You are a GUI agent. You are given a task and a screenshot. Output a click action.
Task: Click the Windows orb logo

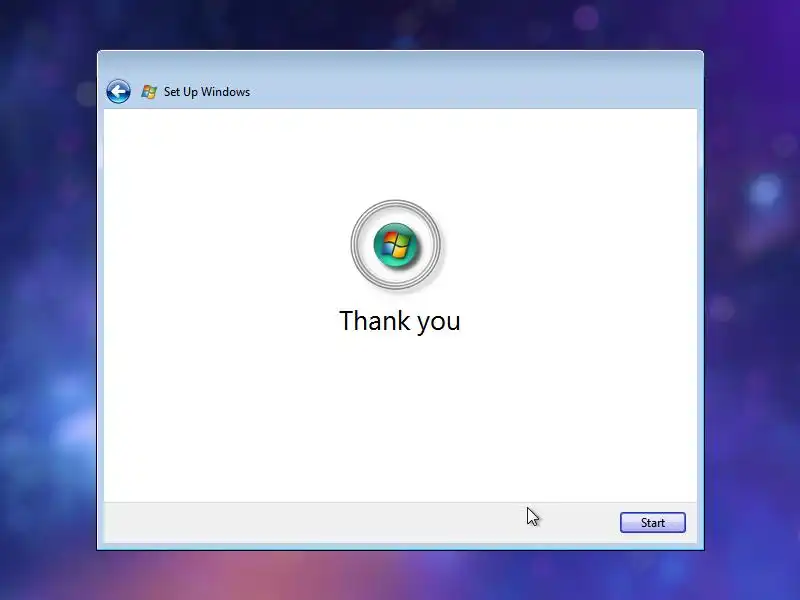[396, 245]
